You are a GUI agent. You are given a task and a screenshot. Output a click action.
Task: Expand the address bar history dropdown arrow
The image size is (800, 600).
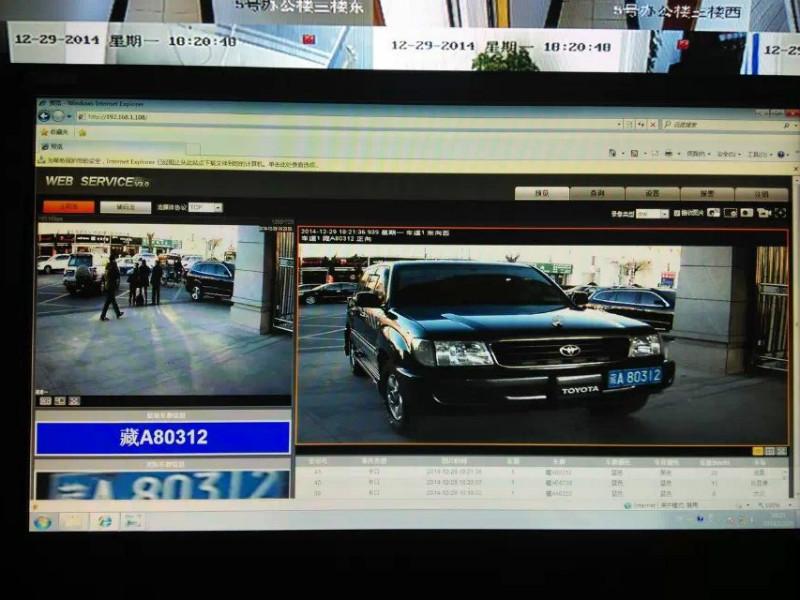tap(619, 124)
